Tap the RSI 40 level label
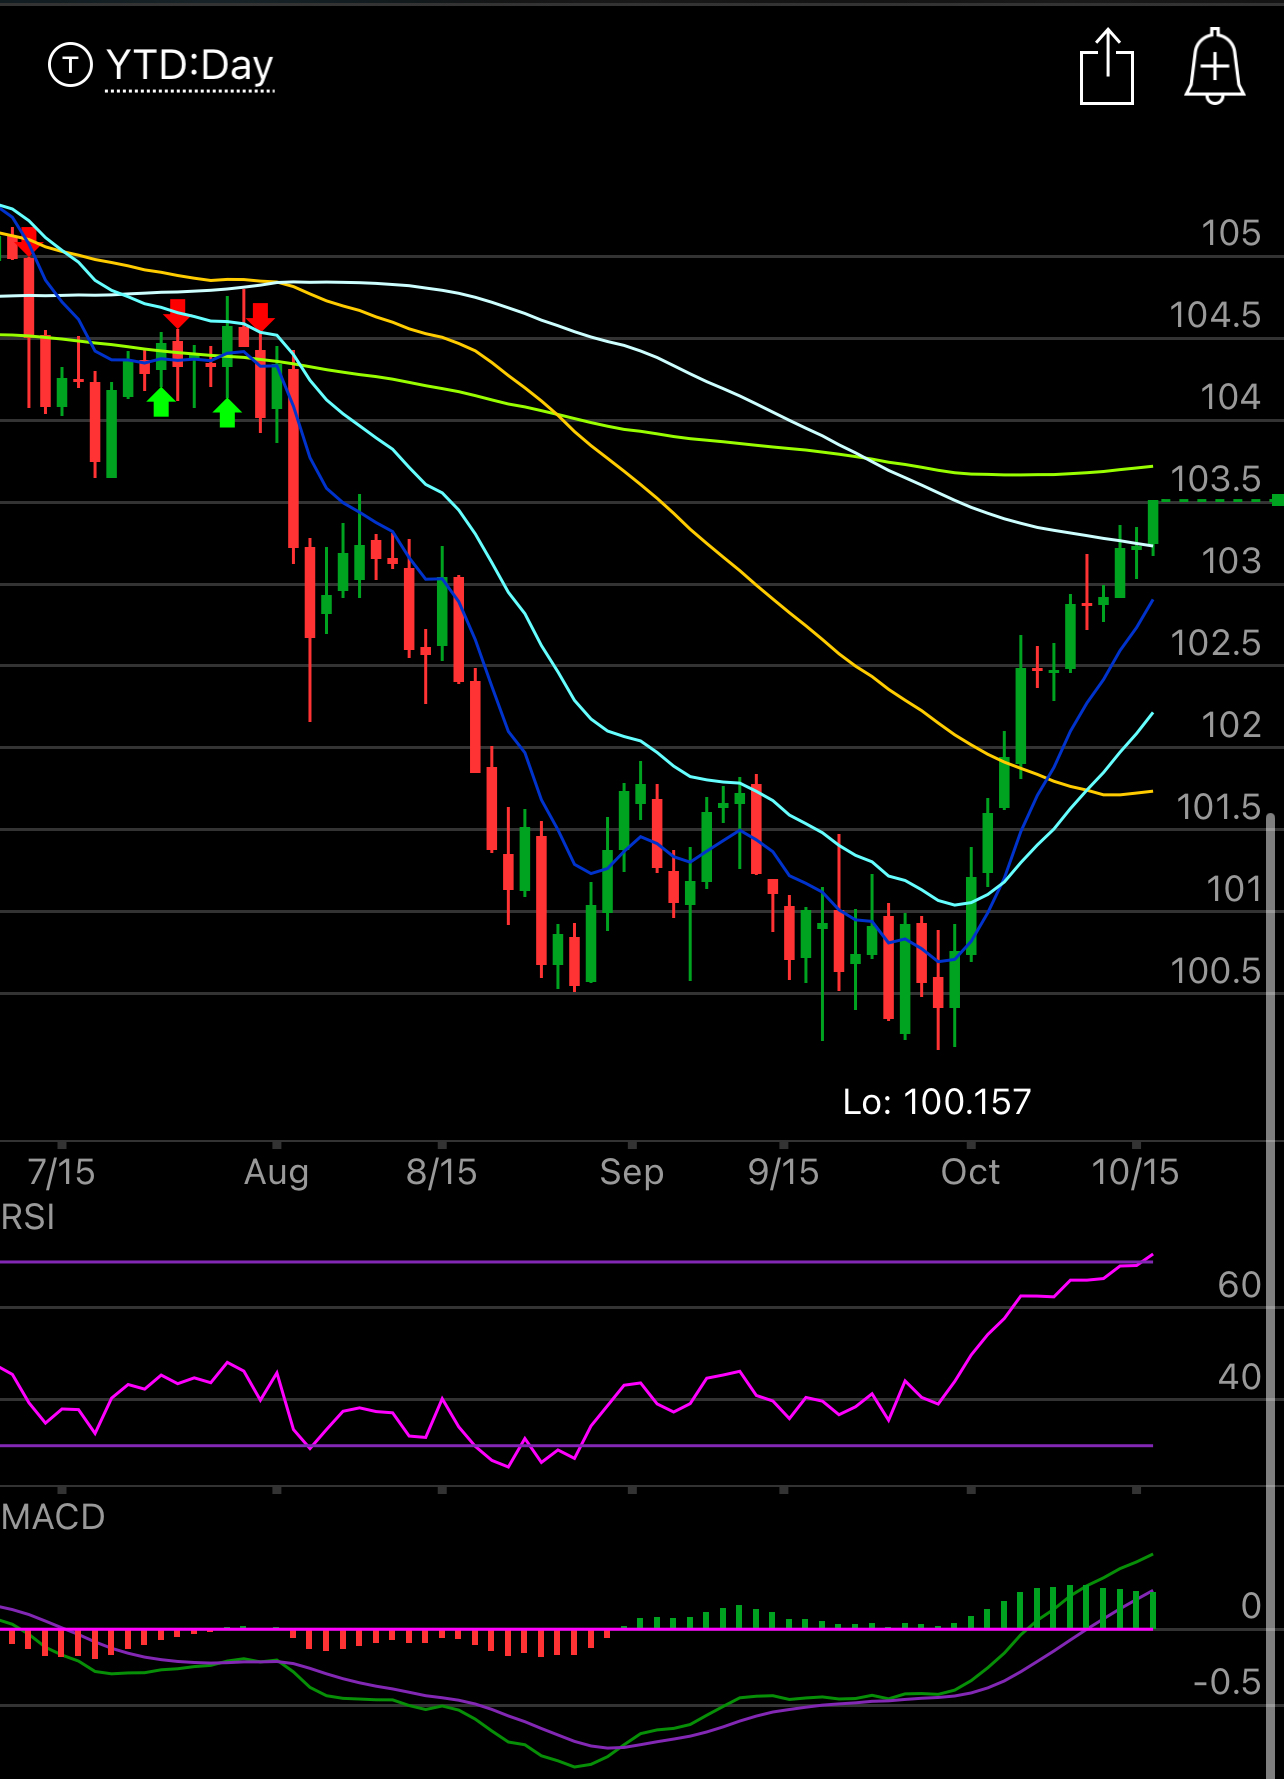The height and width of the screenshot is (1779, 1284). 1240,1377
